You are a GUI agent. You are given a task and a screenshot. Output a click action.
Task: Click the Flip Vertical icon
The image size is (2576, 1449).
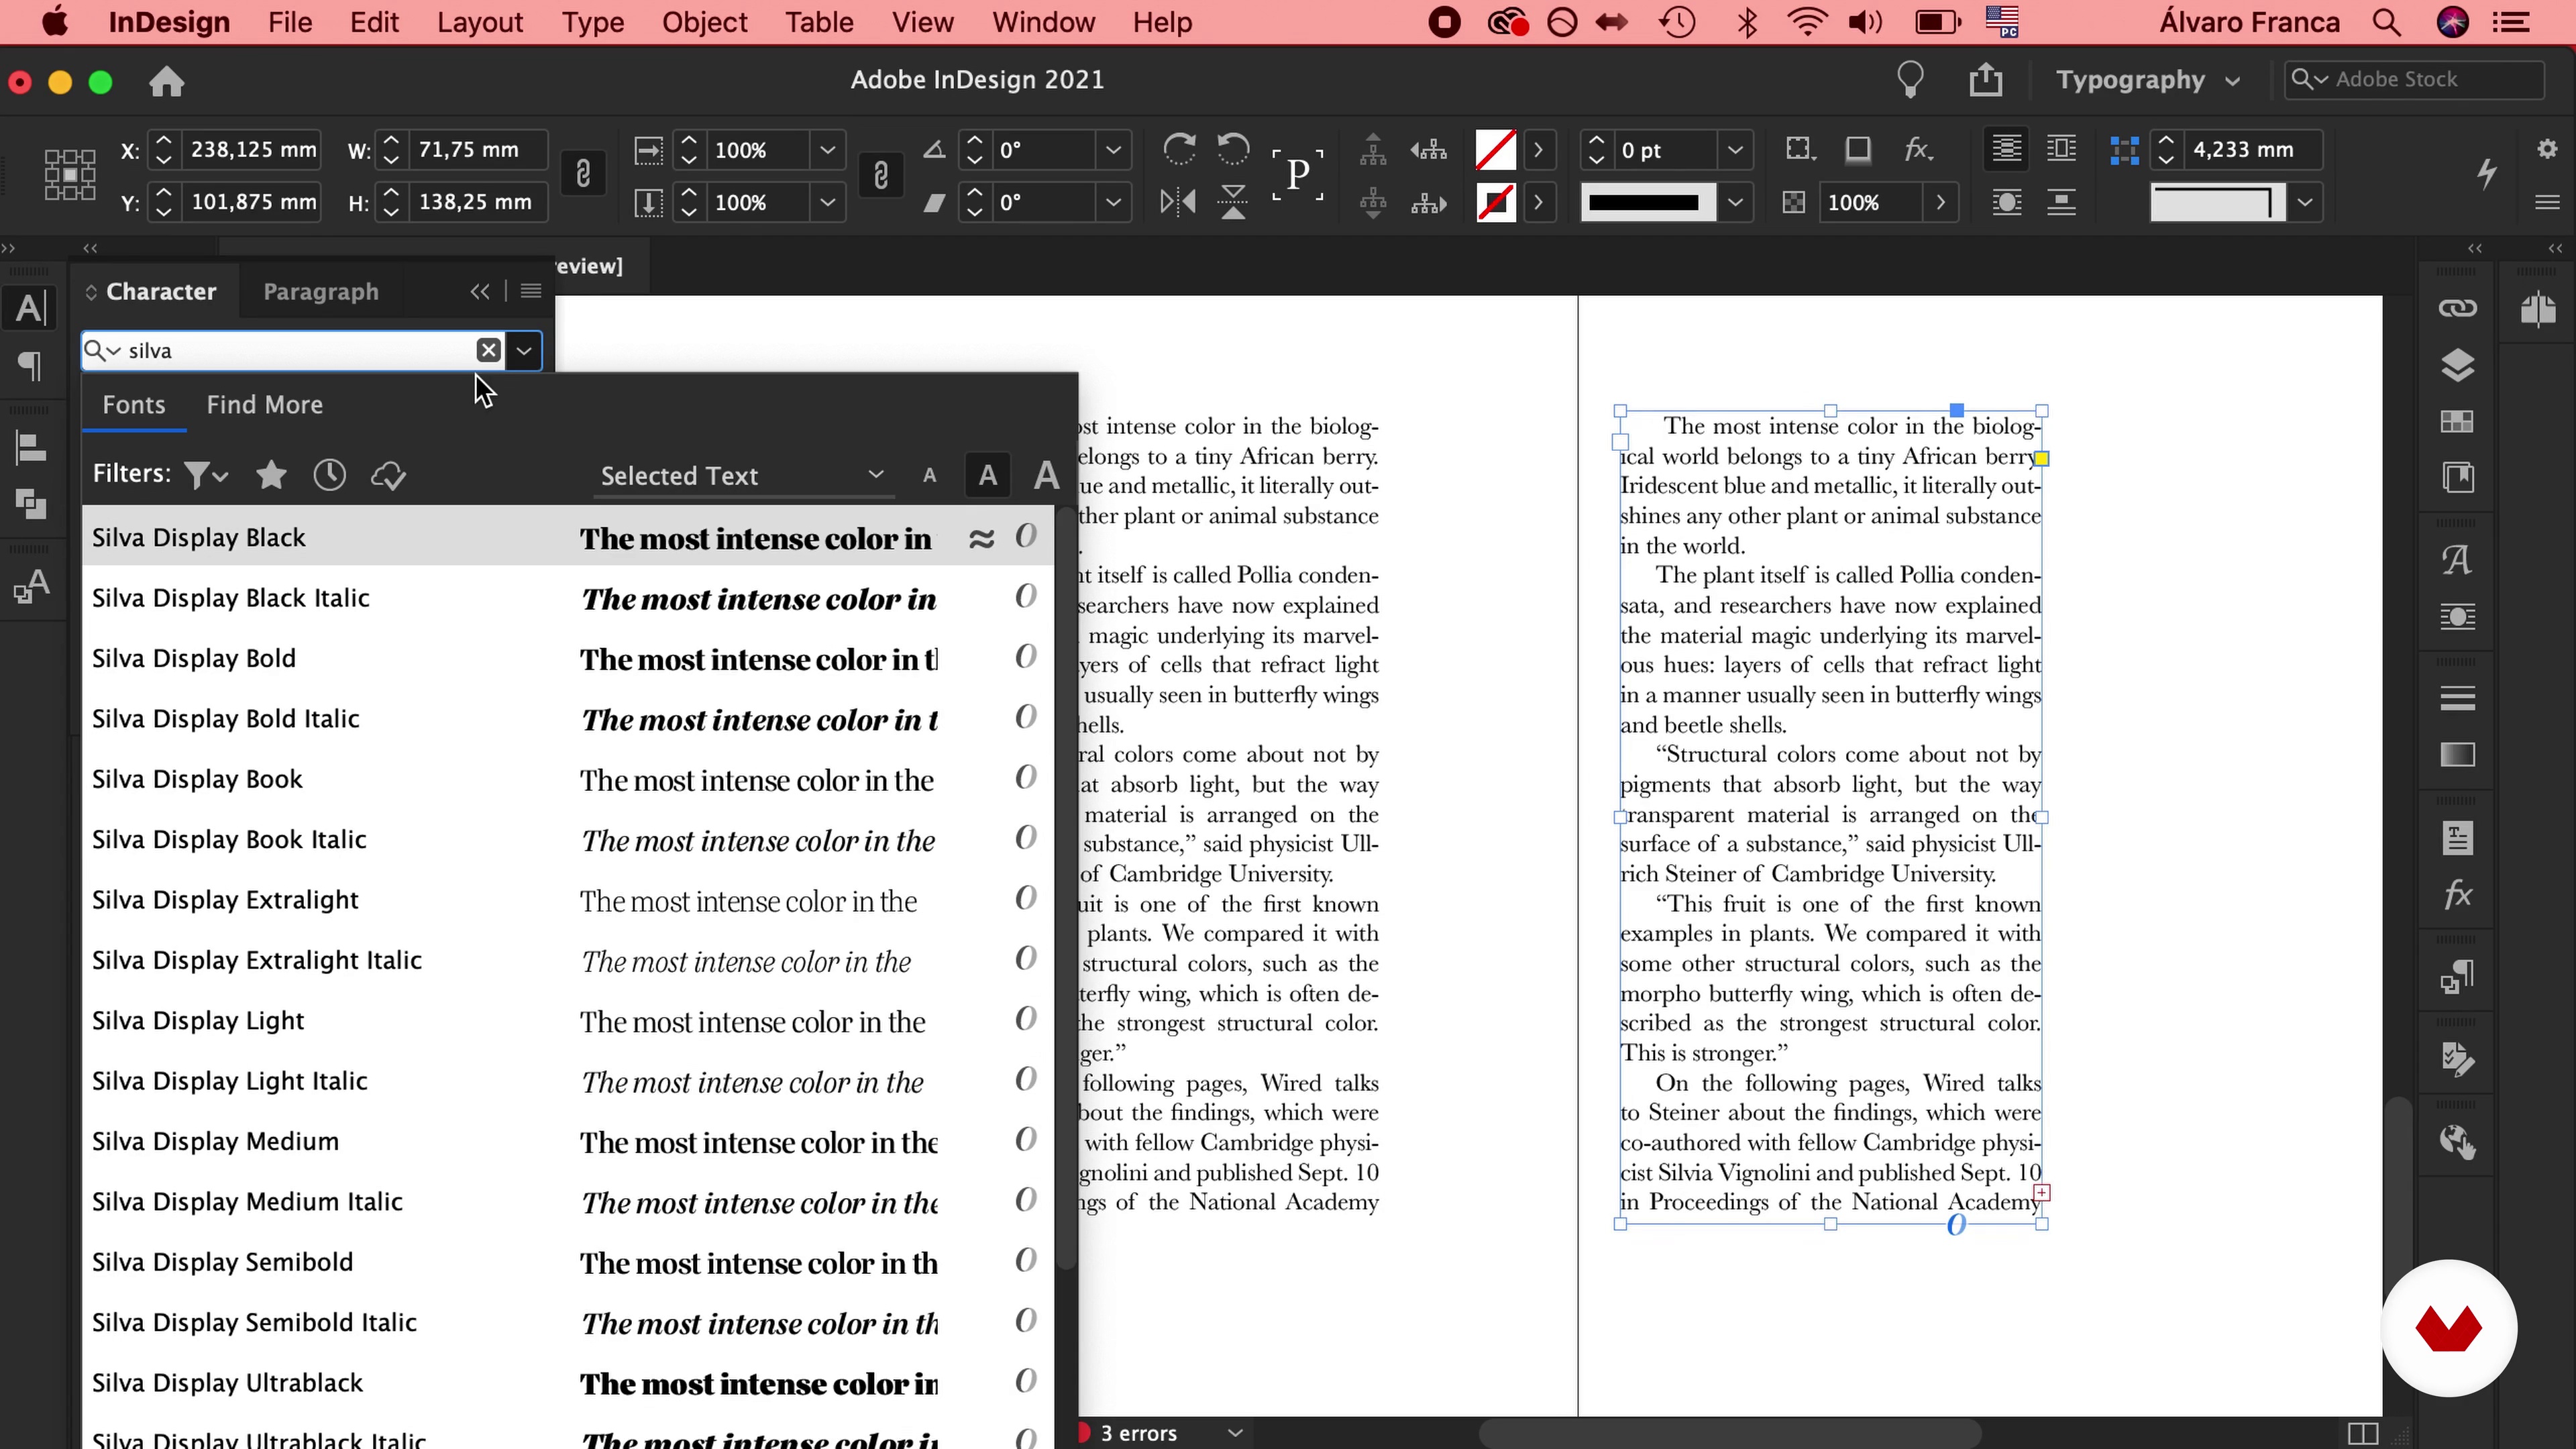click(1233, 202)
